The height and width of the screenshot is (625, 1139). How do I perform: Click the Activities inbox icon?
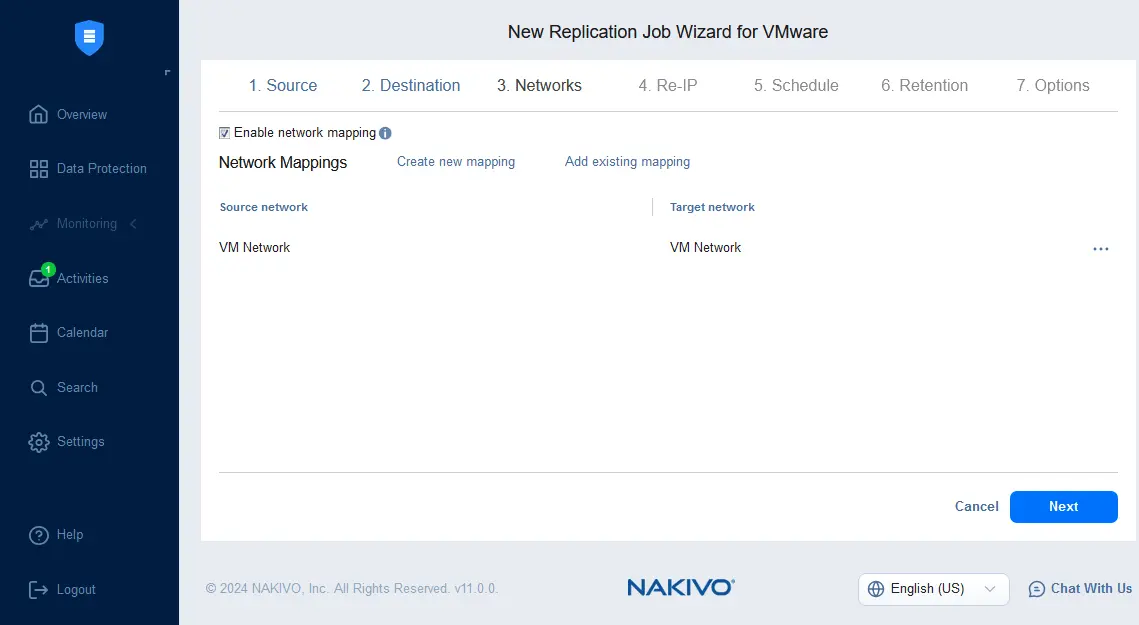[x=38, y=279]
